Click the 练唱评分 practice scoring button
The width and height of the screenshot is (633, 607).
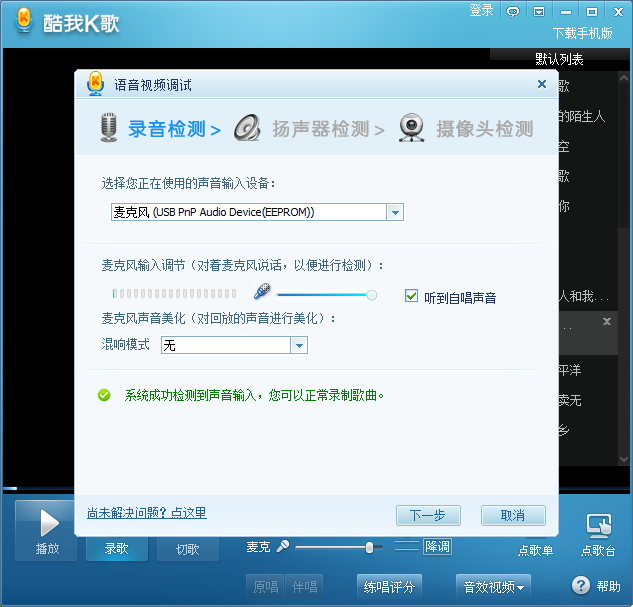(389, 587)
